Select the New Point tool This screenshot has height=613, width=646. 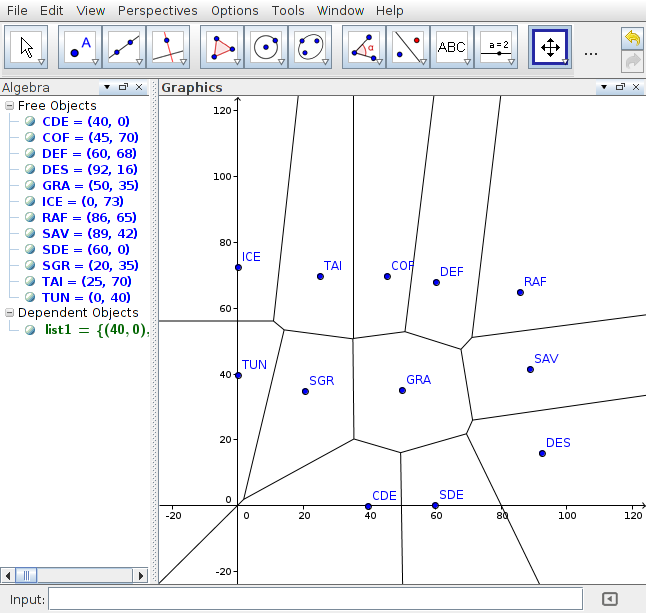coord(80,47)
